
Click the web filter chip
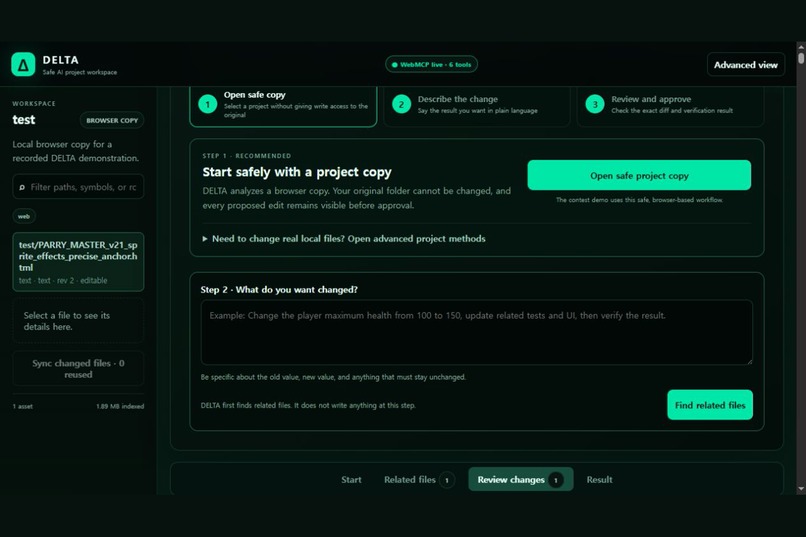[24, 216]
